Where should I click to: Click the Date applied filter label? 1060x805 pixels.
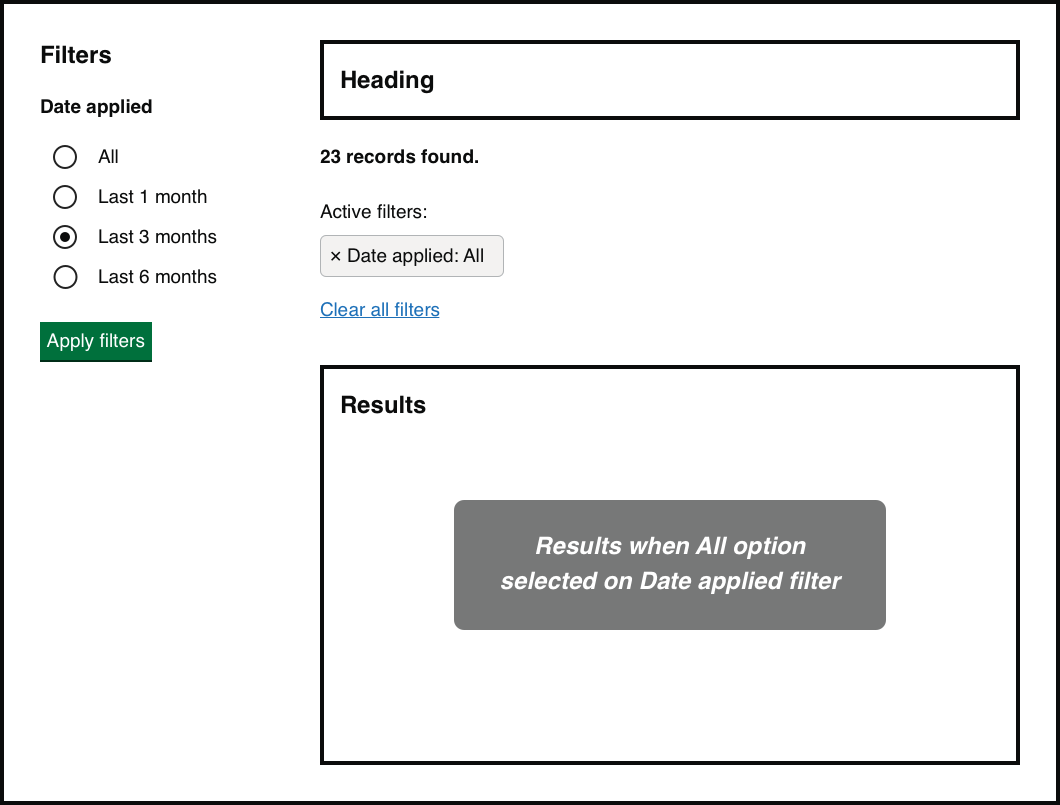[x=96, y=106]
